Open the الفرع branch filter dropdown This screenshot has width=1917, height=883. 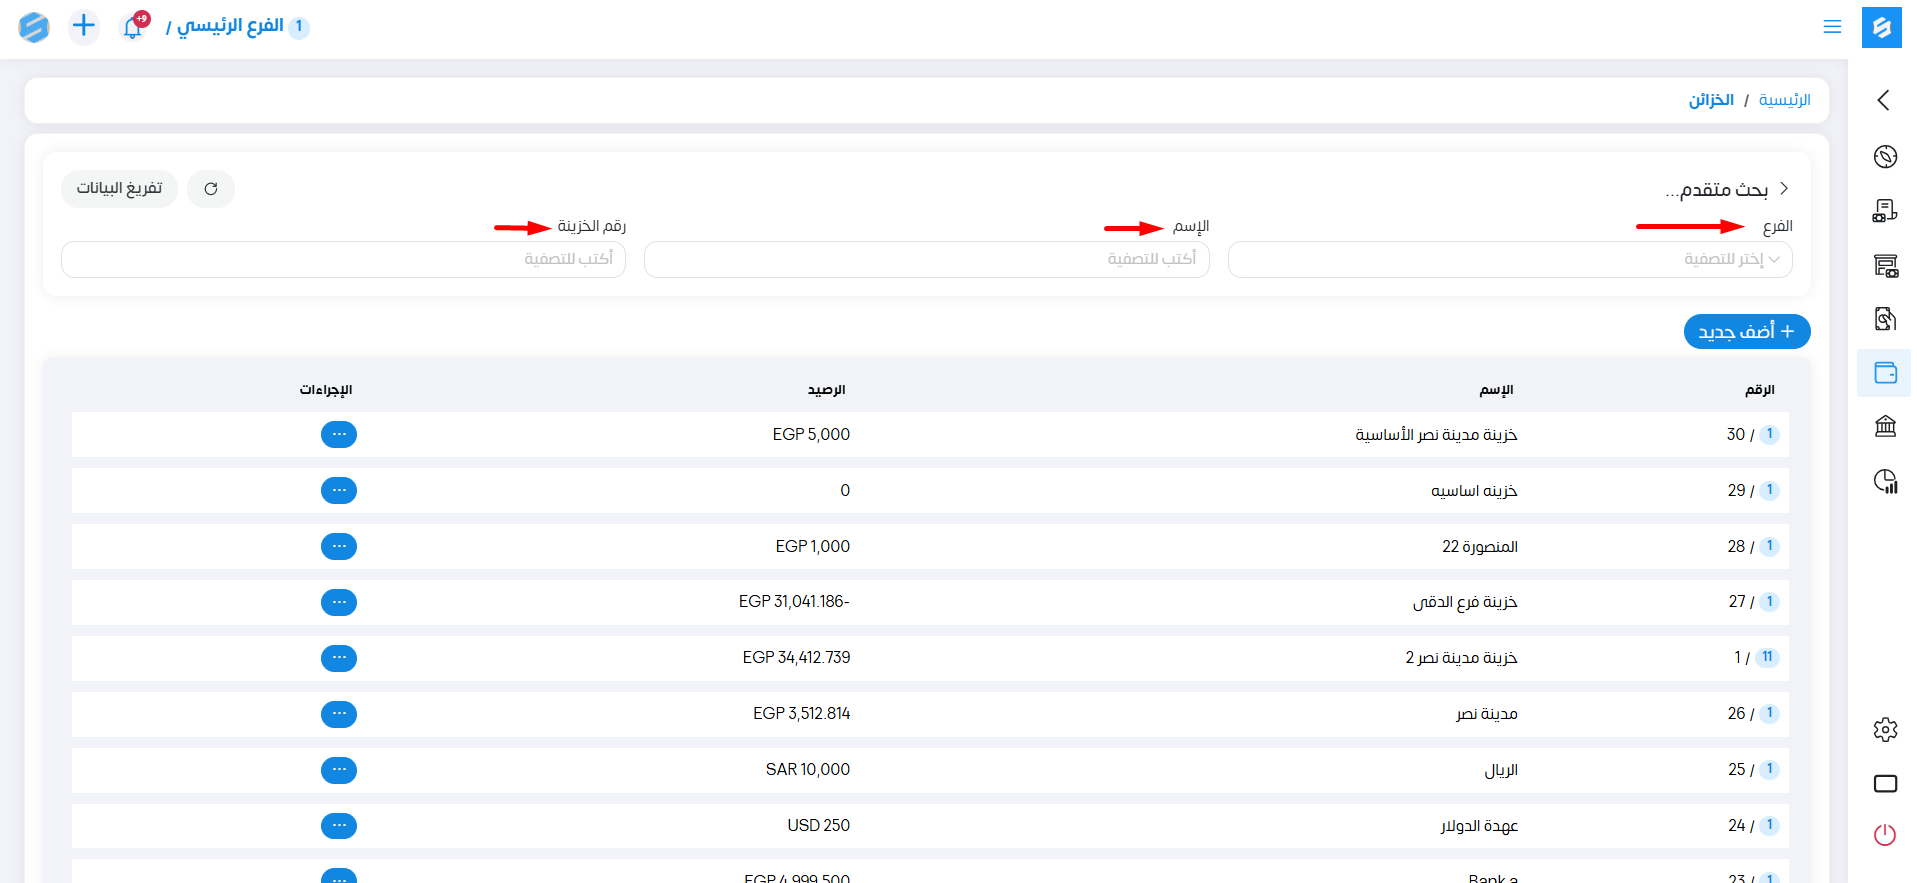[x=1509, y=260]
